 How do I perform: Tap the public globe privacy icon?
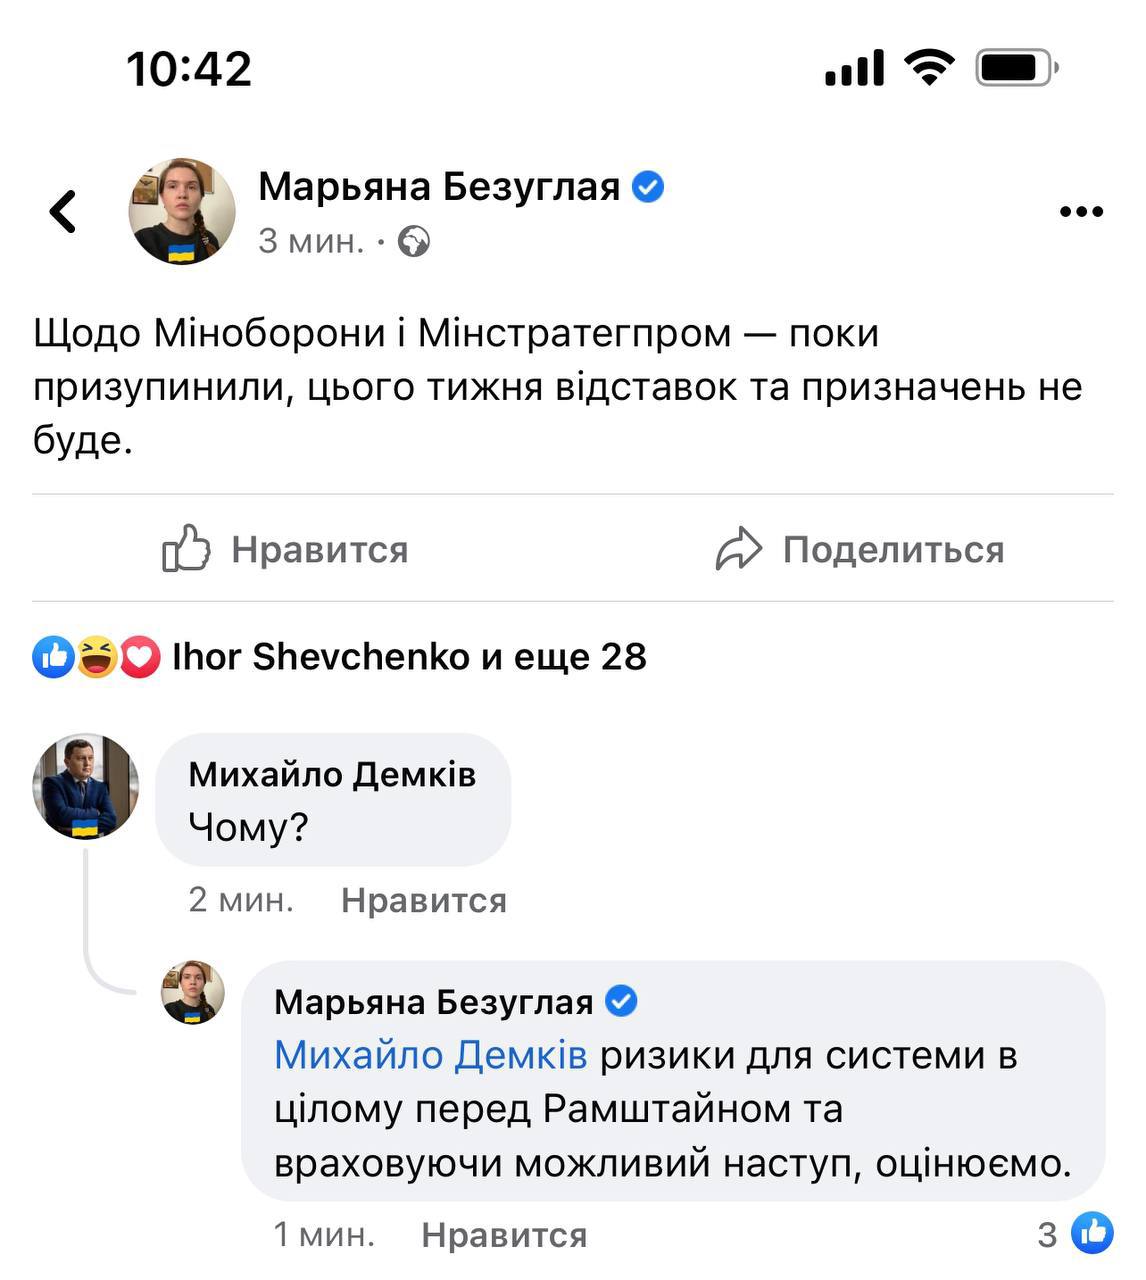tap(414, 242)
